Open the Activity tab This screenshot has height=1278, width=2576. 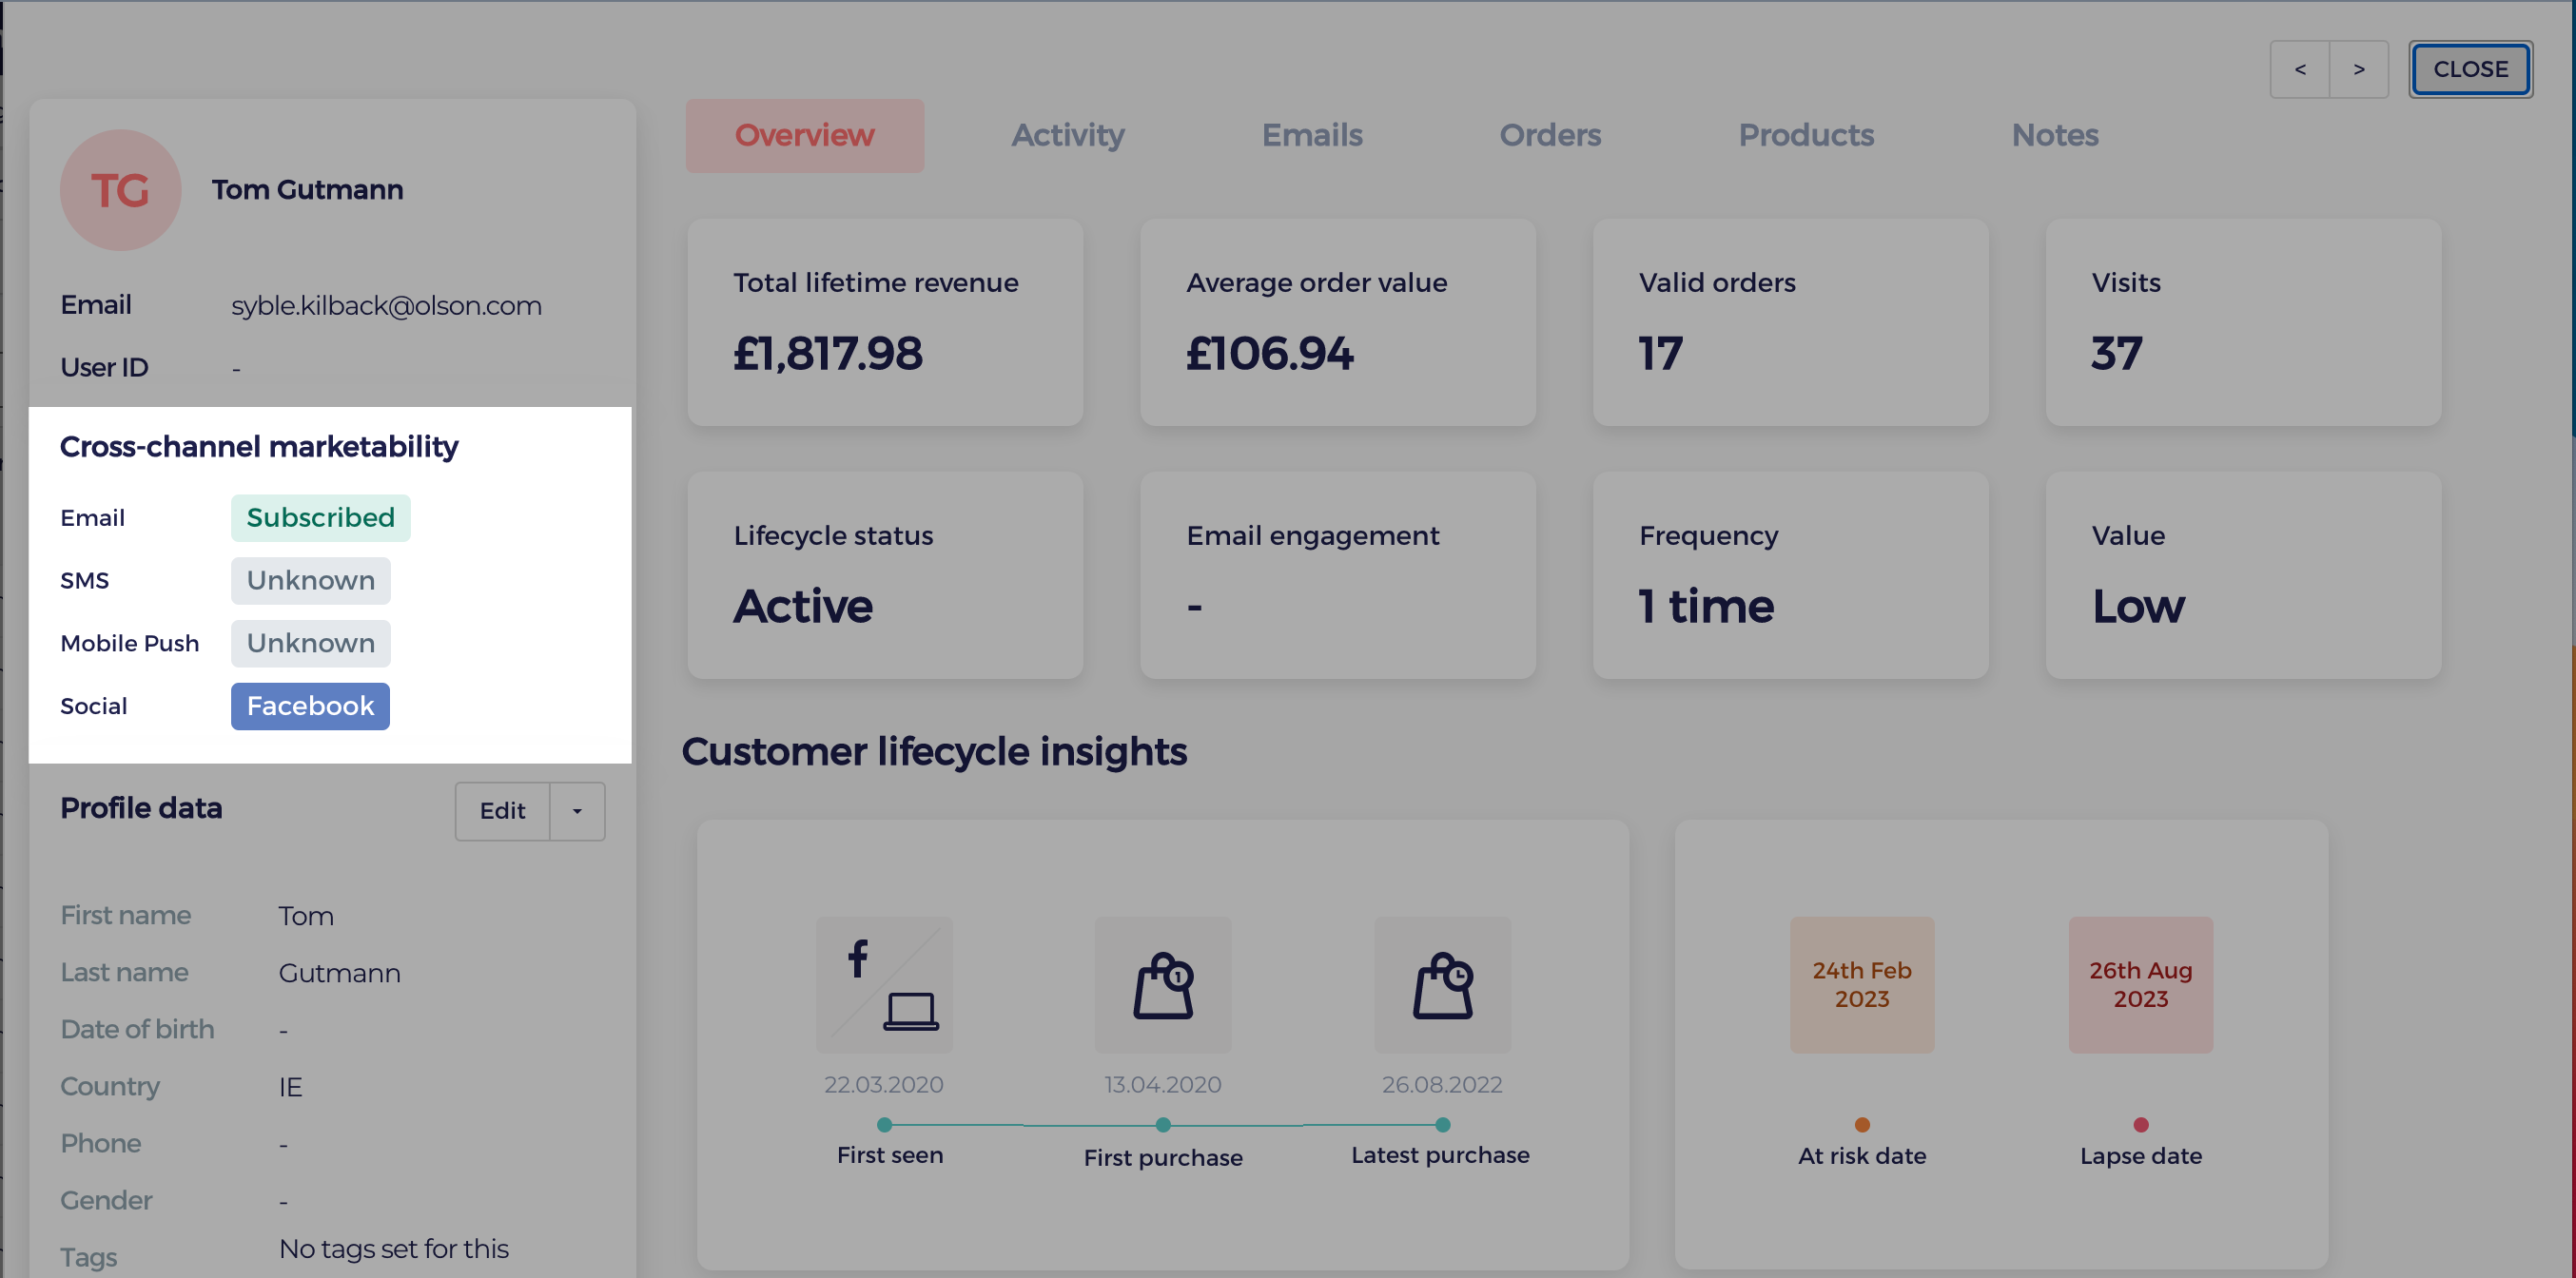point(1067,135)
